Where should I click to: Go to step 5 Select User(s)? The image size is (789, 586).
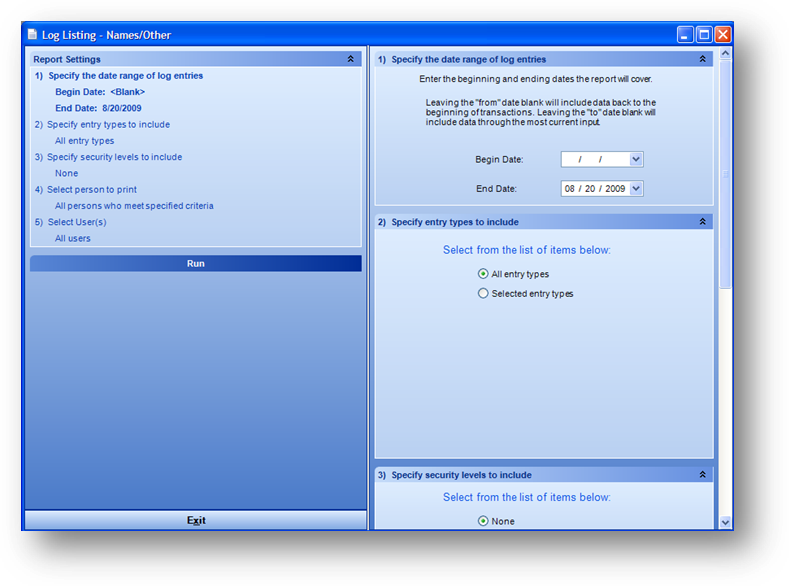(x=70, y=222)
